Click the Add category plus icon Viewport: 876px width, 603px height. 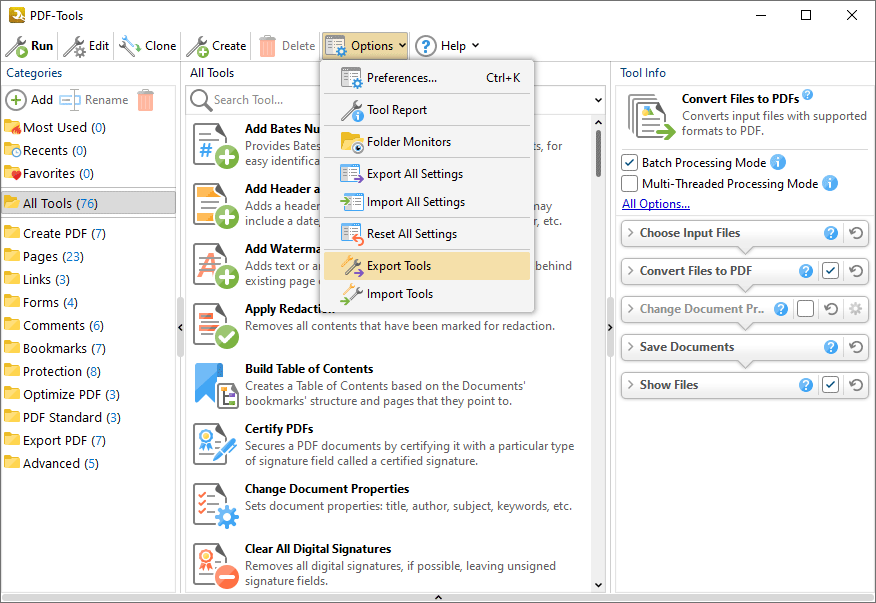click(16, 100)
